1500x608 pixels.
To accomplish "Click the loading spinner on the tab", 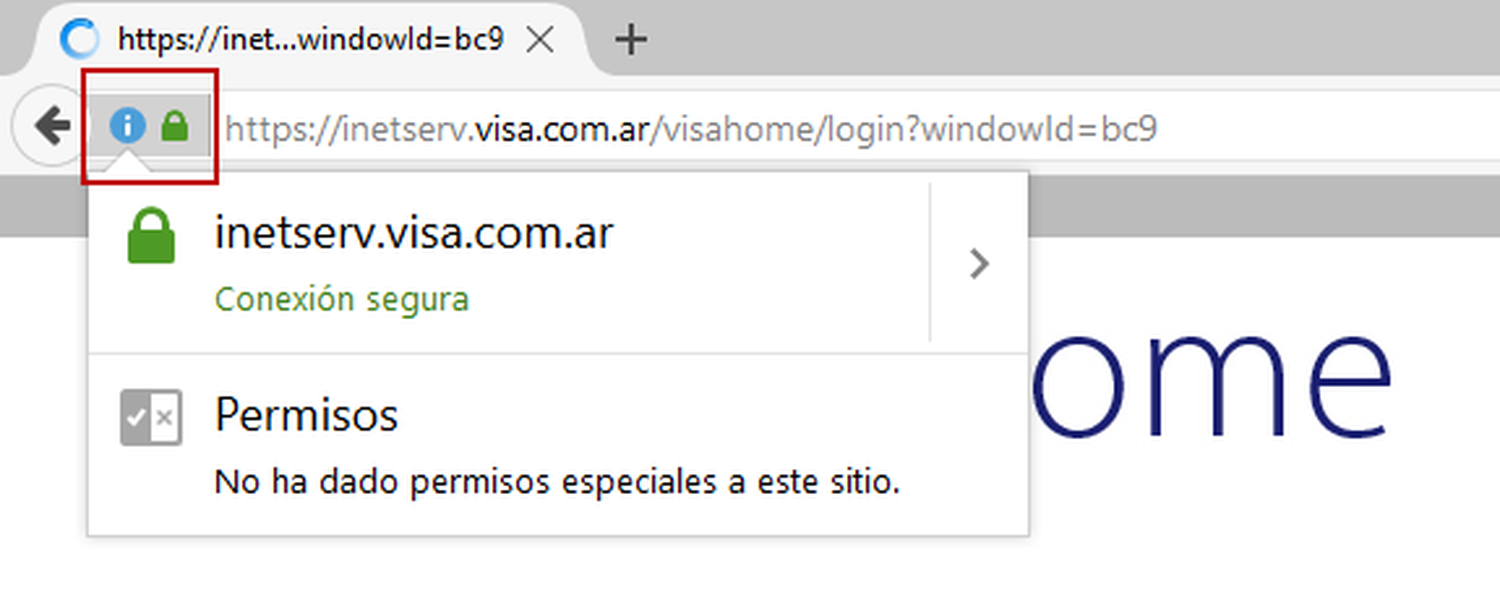I will 80,40.
